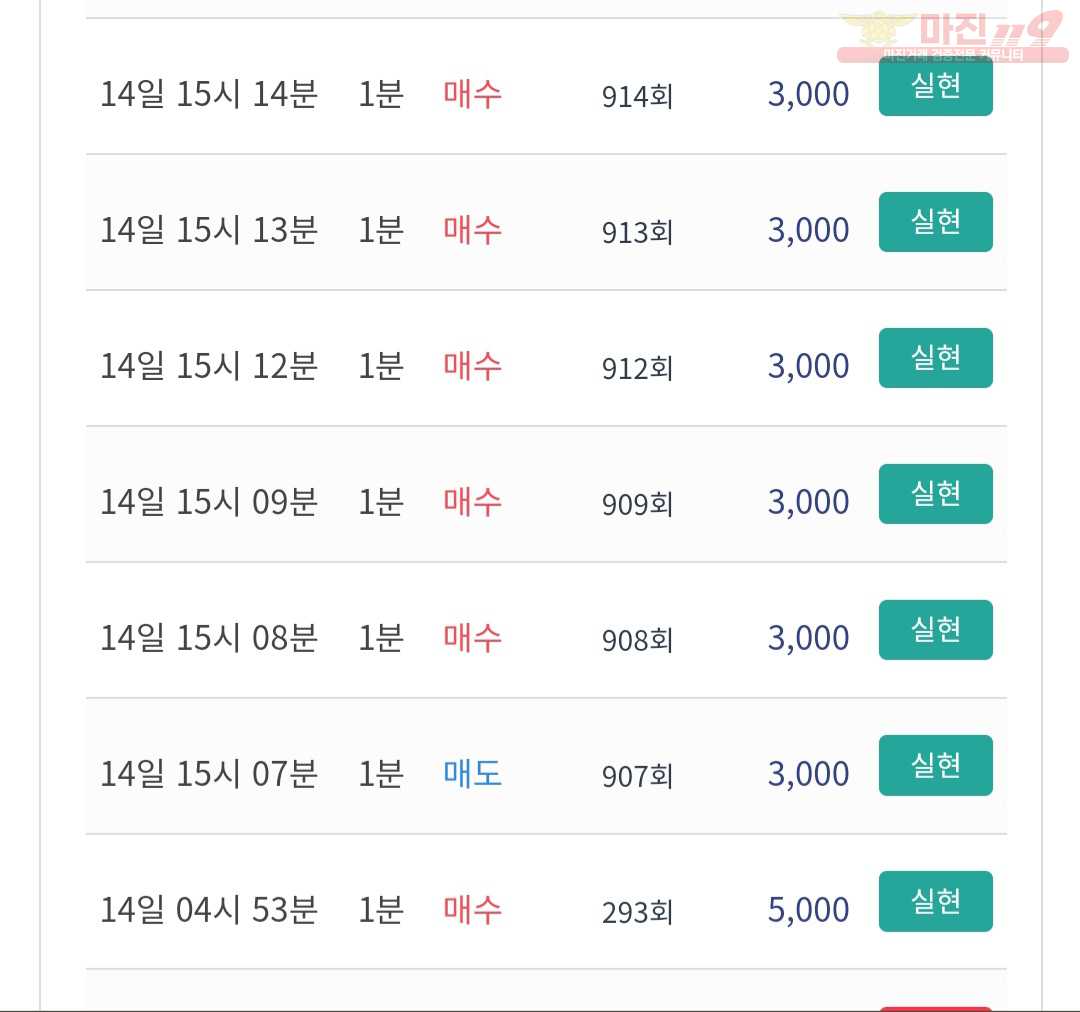Viewport: 1080px width, 1012px height.
Task: Click the 실현 button for round 907회
Action: (x=935, y=765)
